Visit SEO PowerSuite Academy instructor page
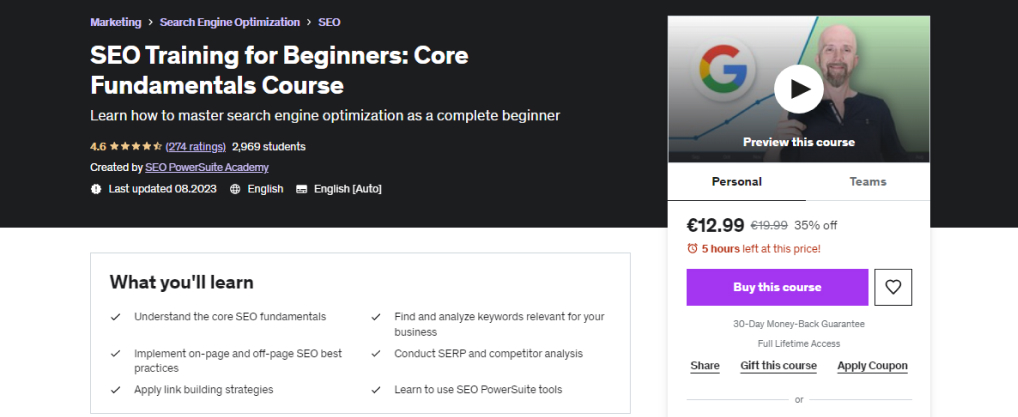The width and height of the screenshot is (1018, 417). pyautogui.click(x=206, y=167)
